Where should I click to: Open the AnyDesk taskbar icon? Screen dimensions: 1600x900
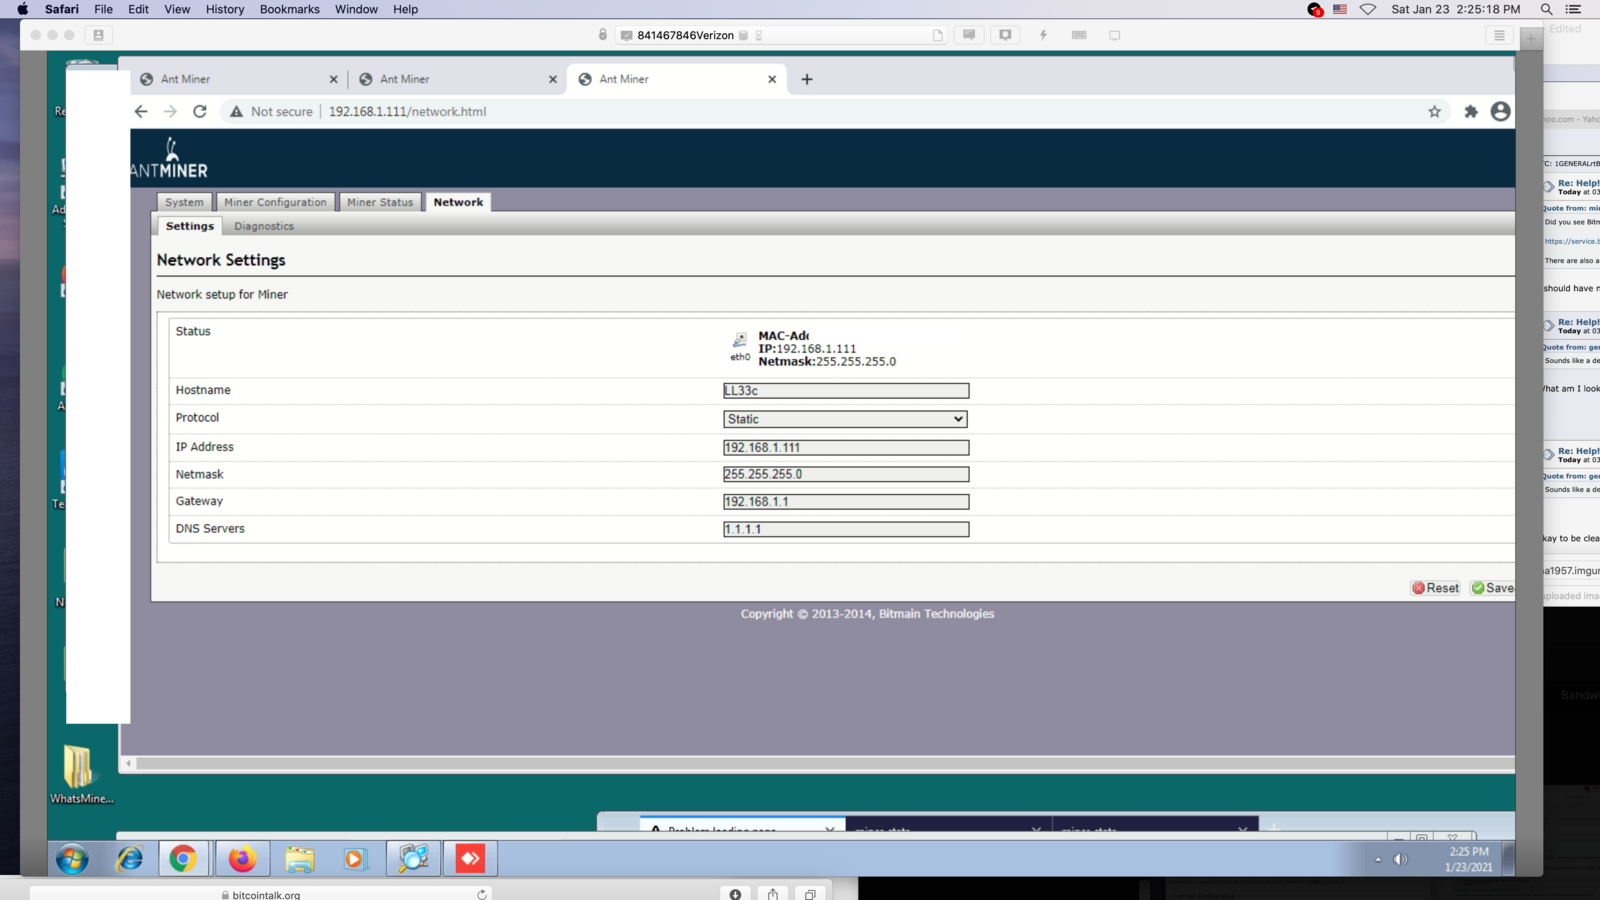(470, 859)
